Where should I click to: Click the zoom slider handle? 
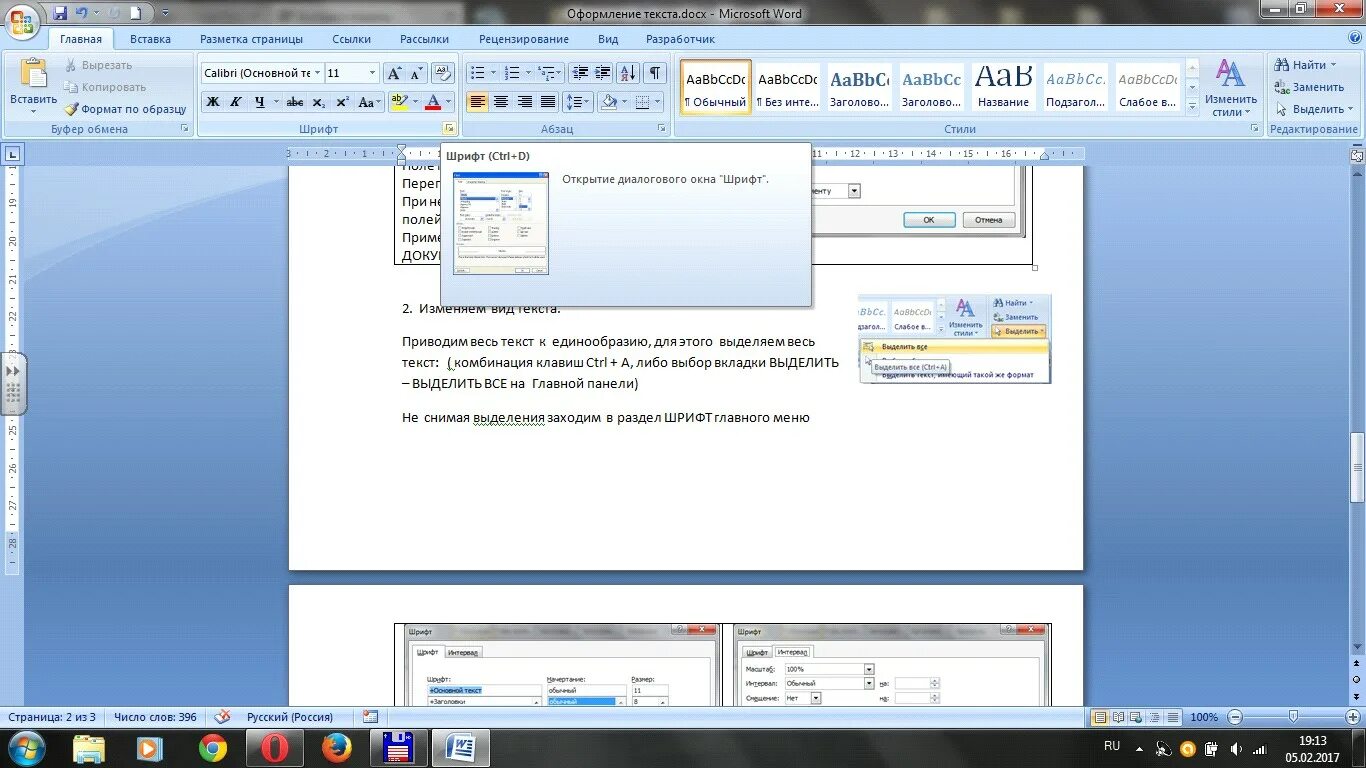(1293, 717)
